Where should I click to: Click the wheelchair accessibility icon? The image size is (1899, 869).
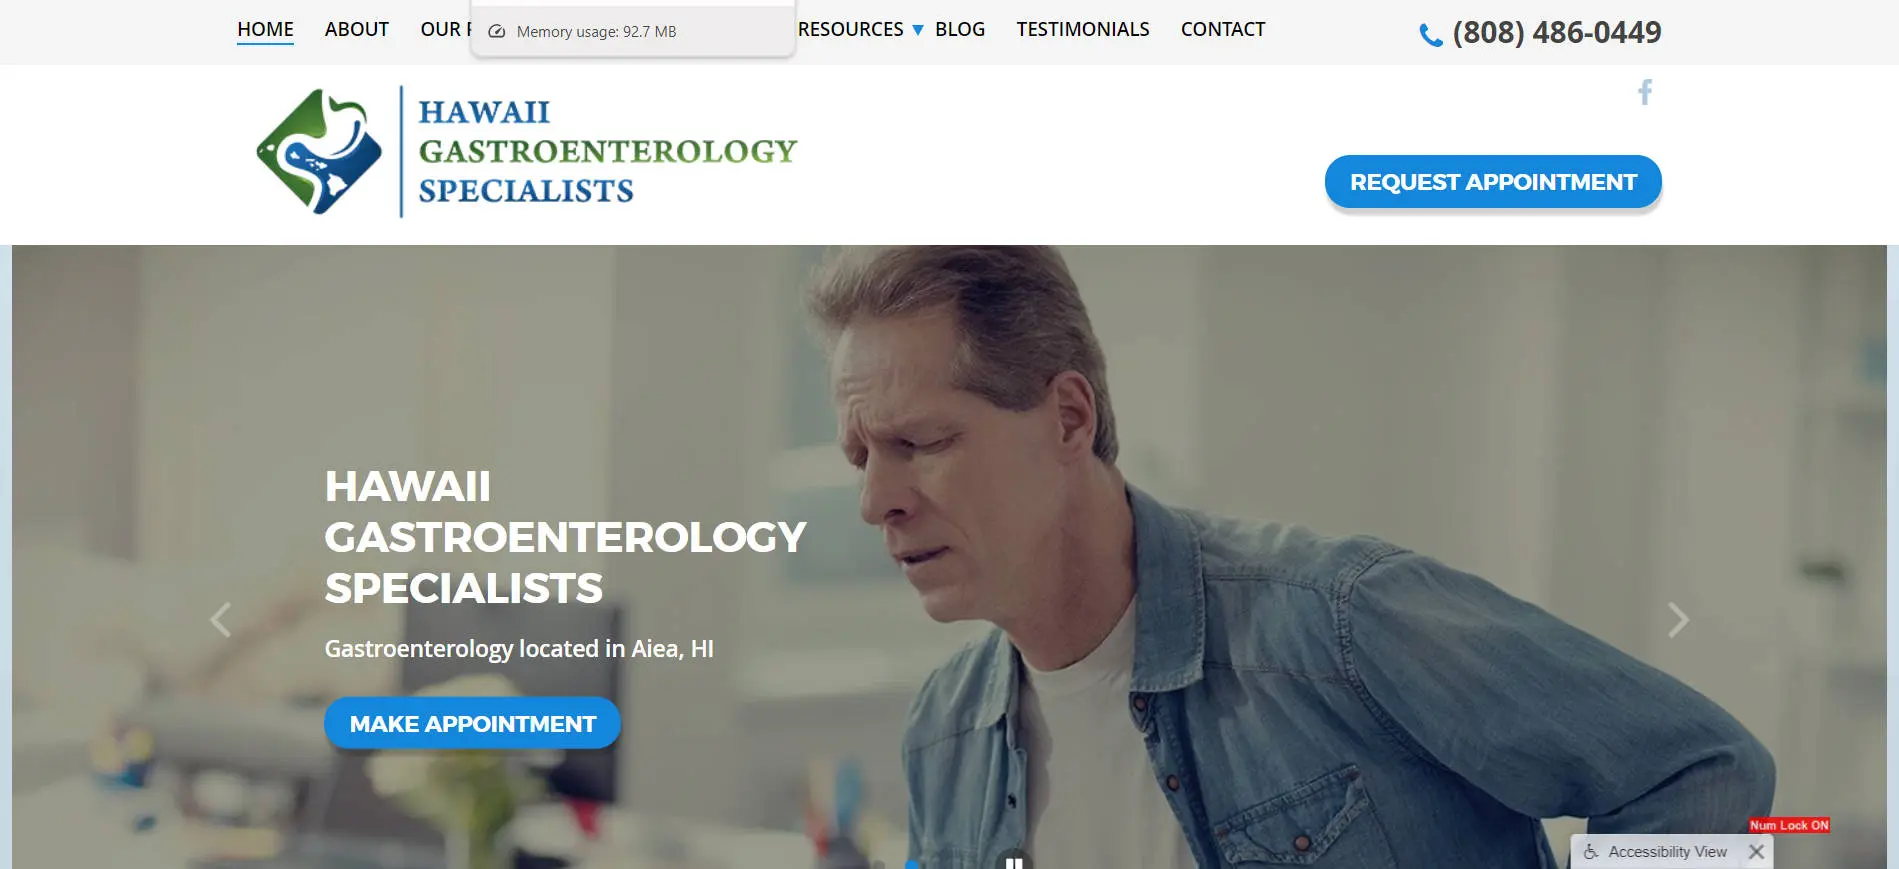pos(1590,852)
